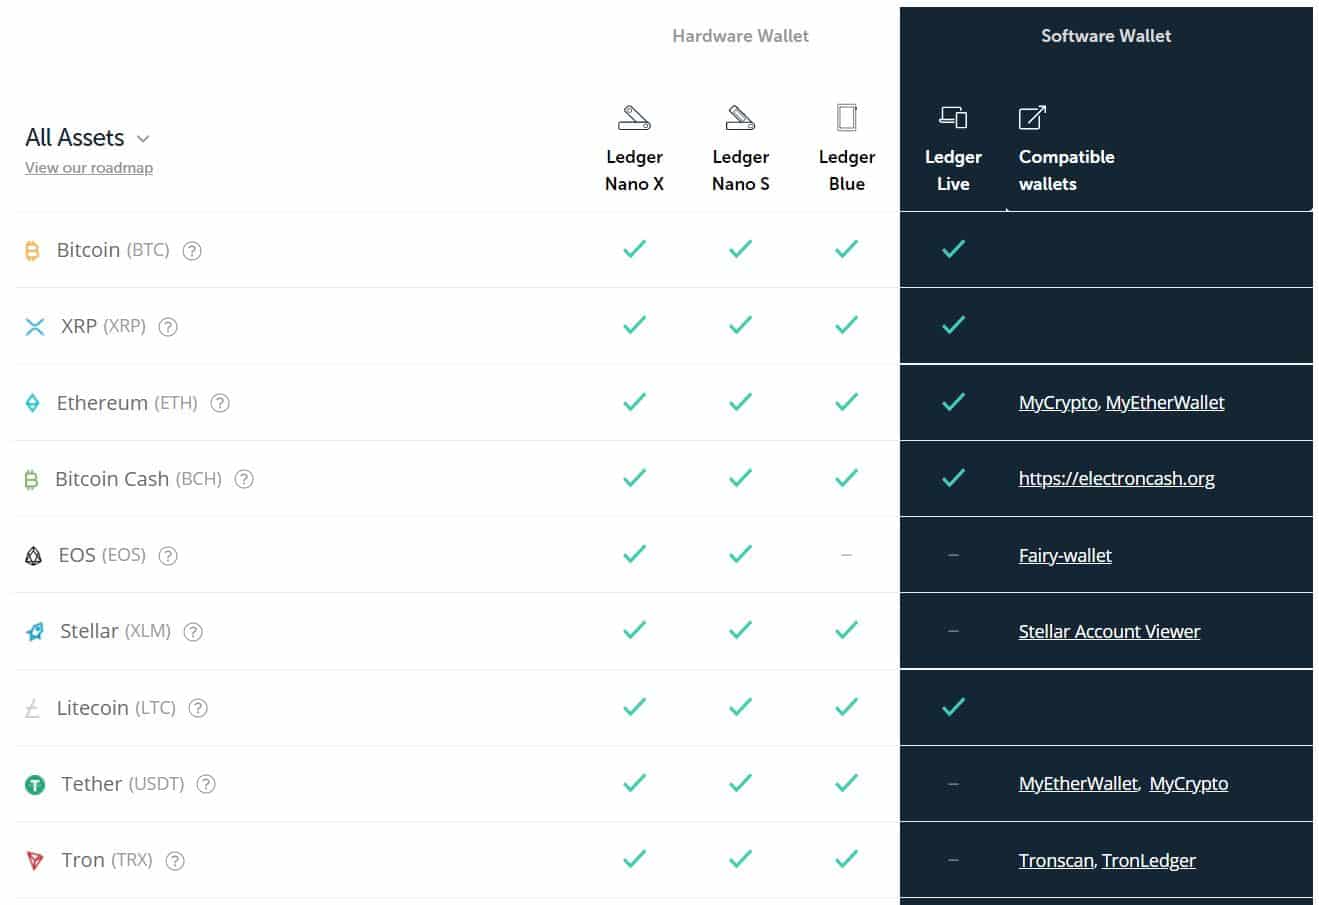
Task: Click the EOS (EOS) asset name
Action: point(102,555)
